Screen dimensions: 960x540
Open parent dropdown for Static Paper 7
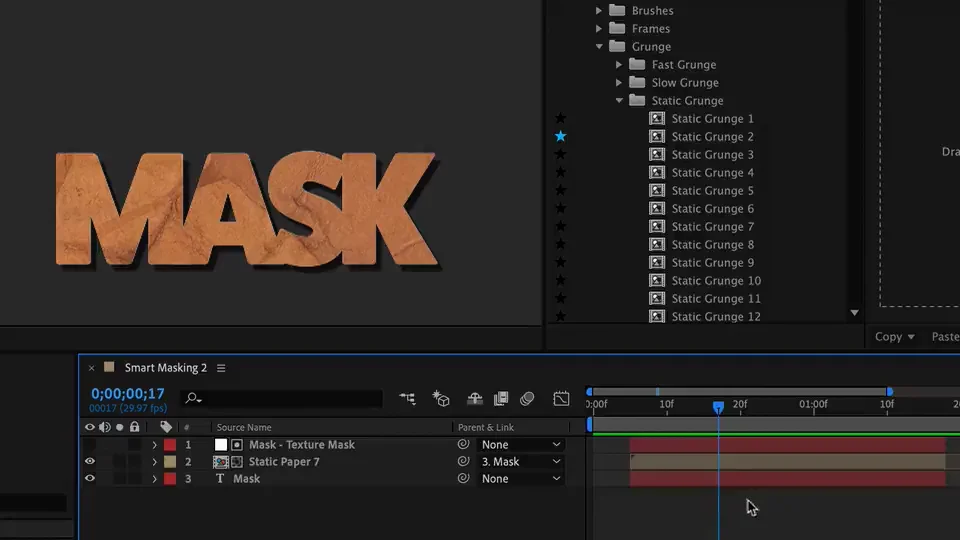click(520, 462)
